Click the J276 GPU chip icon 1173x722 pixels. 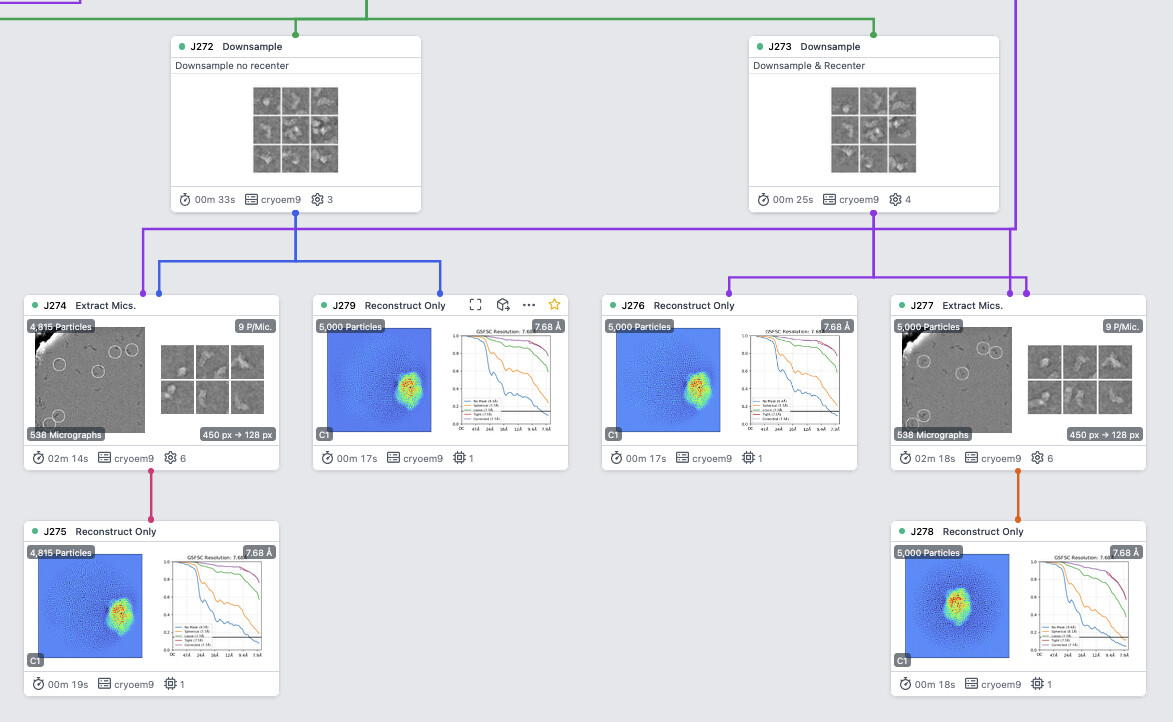[748, 458]
